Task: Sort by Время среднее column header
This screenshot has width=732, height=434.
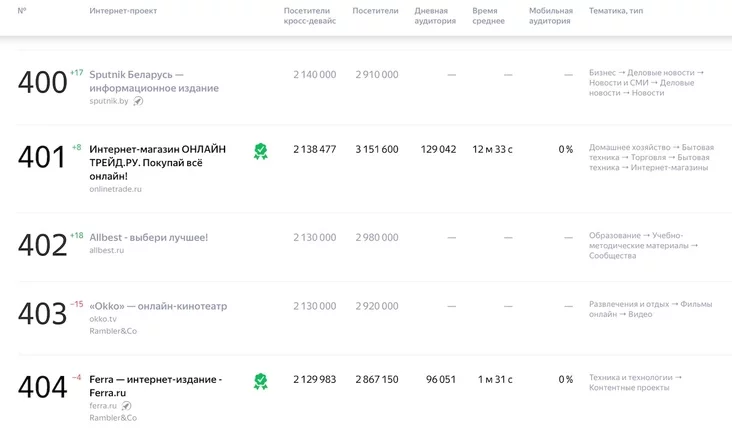Action: pyautogui.click(x=488, y=16)
